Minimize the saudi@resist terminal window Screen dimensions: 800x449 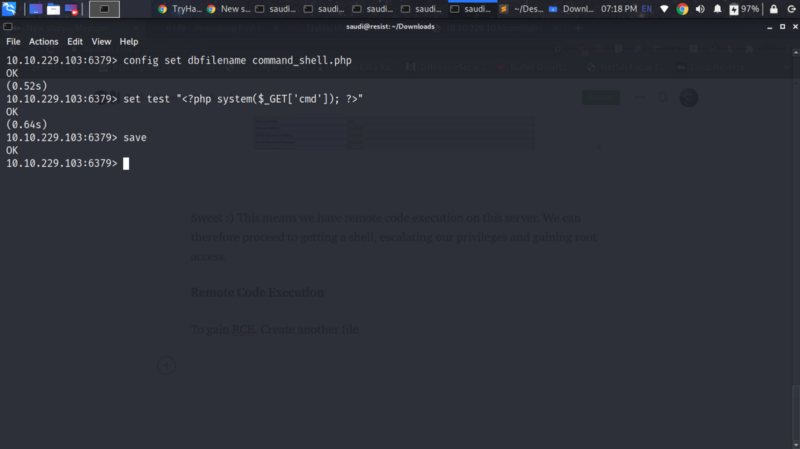pos(769,27)
